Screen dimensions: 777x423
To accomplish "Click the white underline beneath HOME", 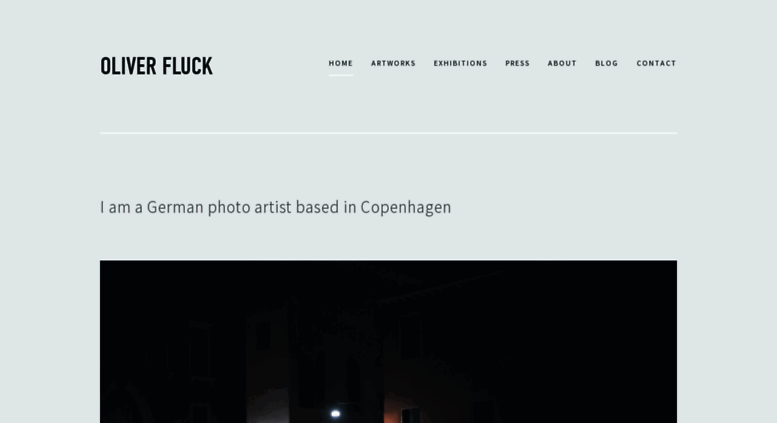I will [x=341, y=75].
